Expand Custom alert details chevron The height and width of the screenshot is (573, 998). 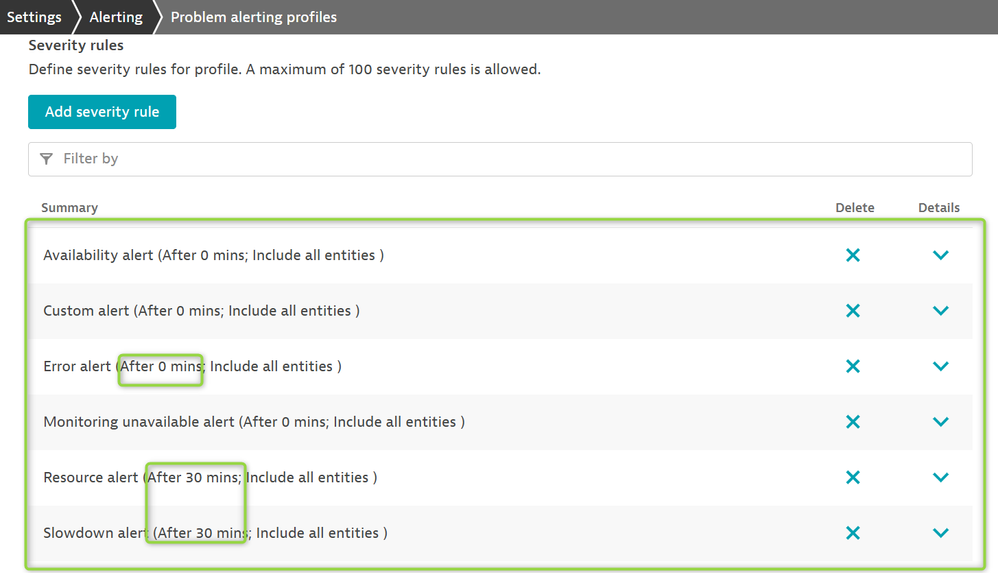940,311
